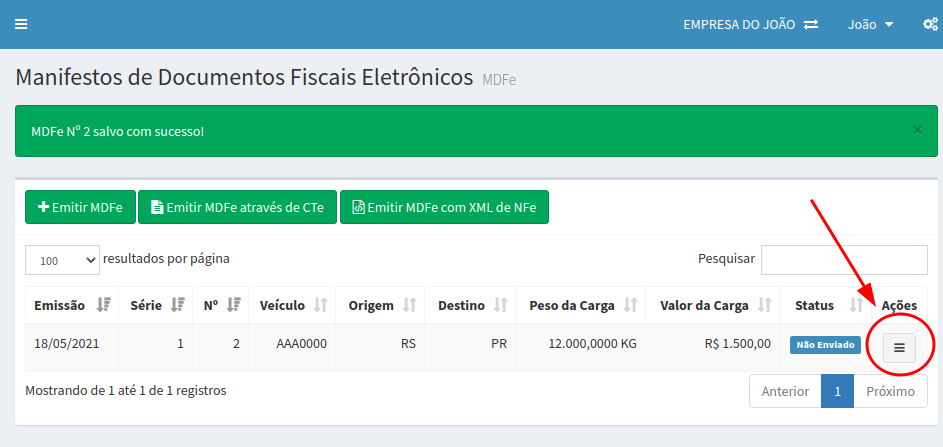
Task: Click Emitir MDFe com XML de NFe
Action: 444,208
